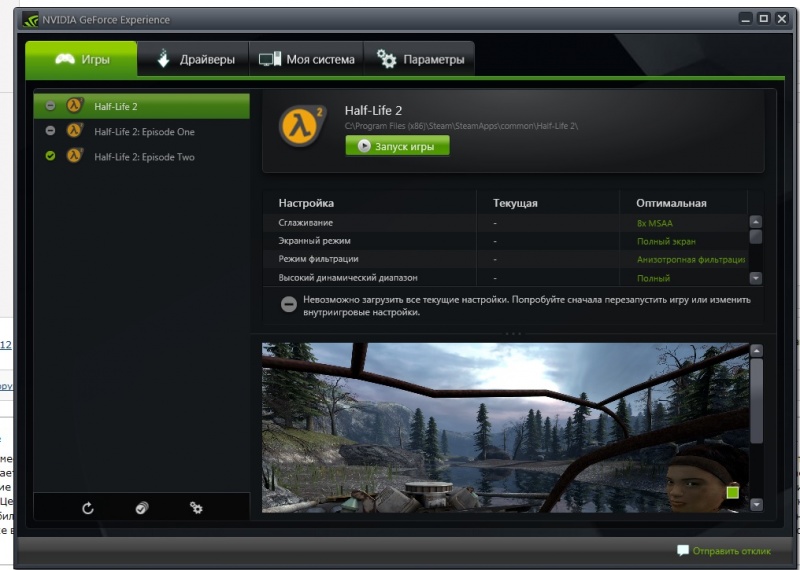Switch to the Драйверы tab
Viewport: 800px width, 570px height.
193,59
